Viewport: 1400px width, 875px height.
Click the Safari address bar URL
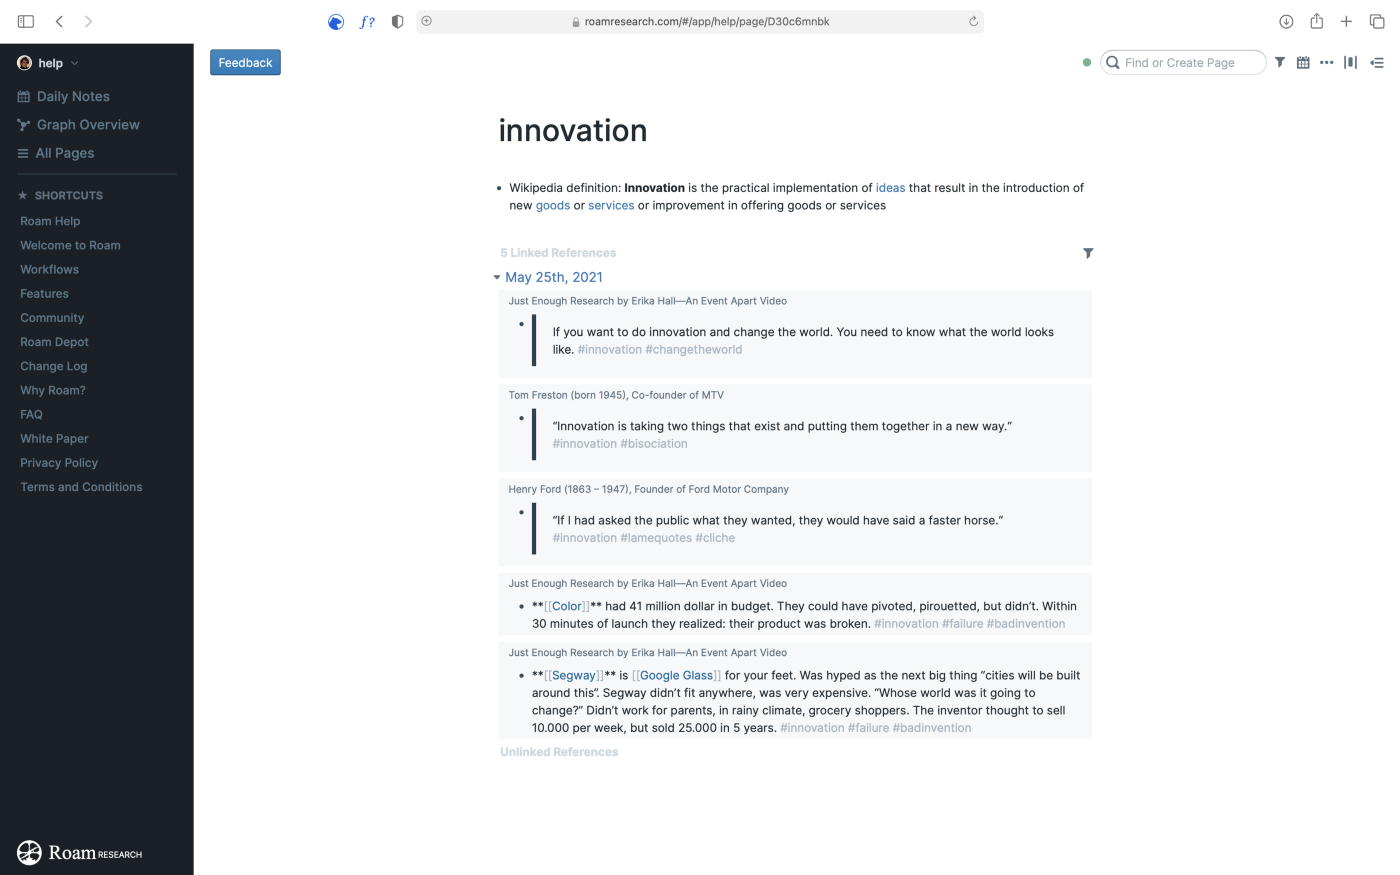[706, 21]
